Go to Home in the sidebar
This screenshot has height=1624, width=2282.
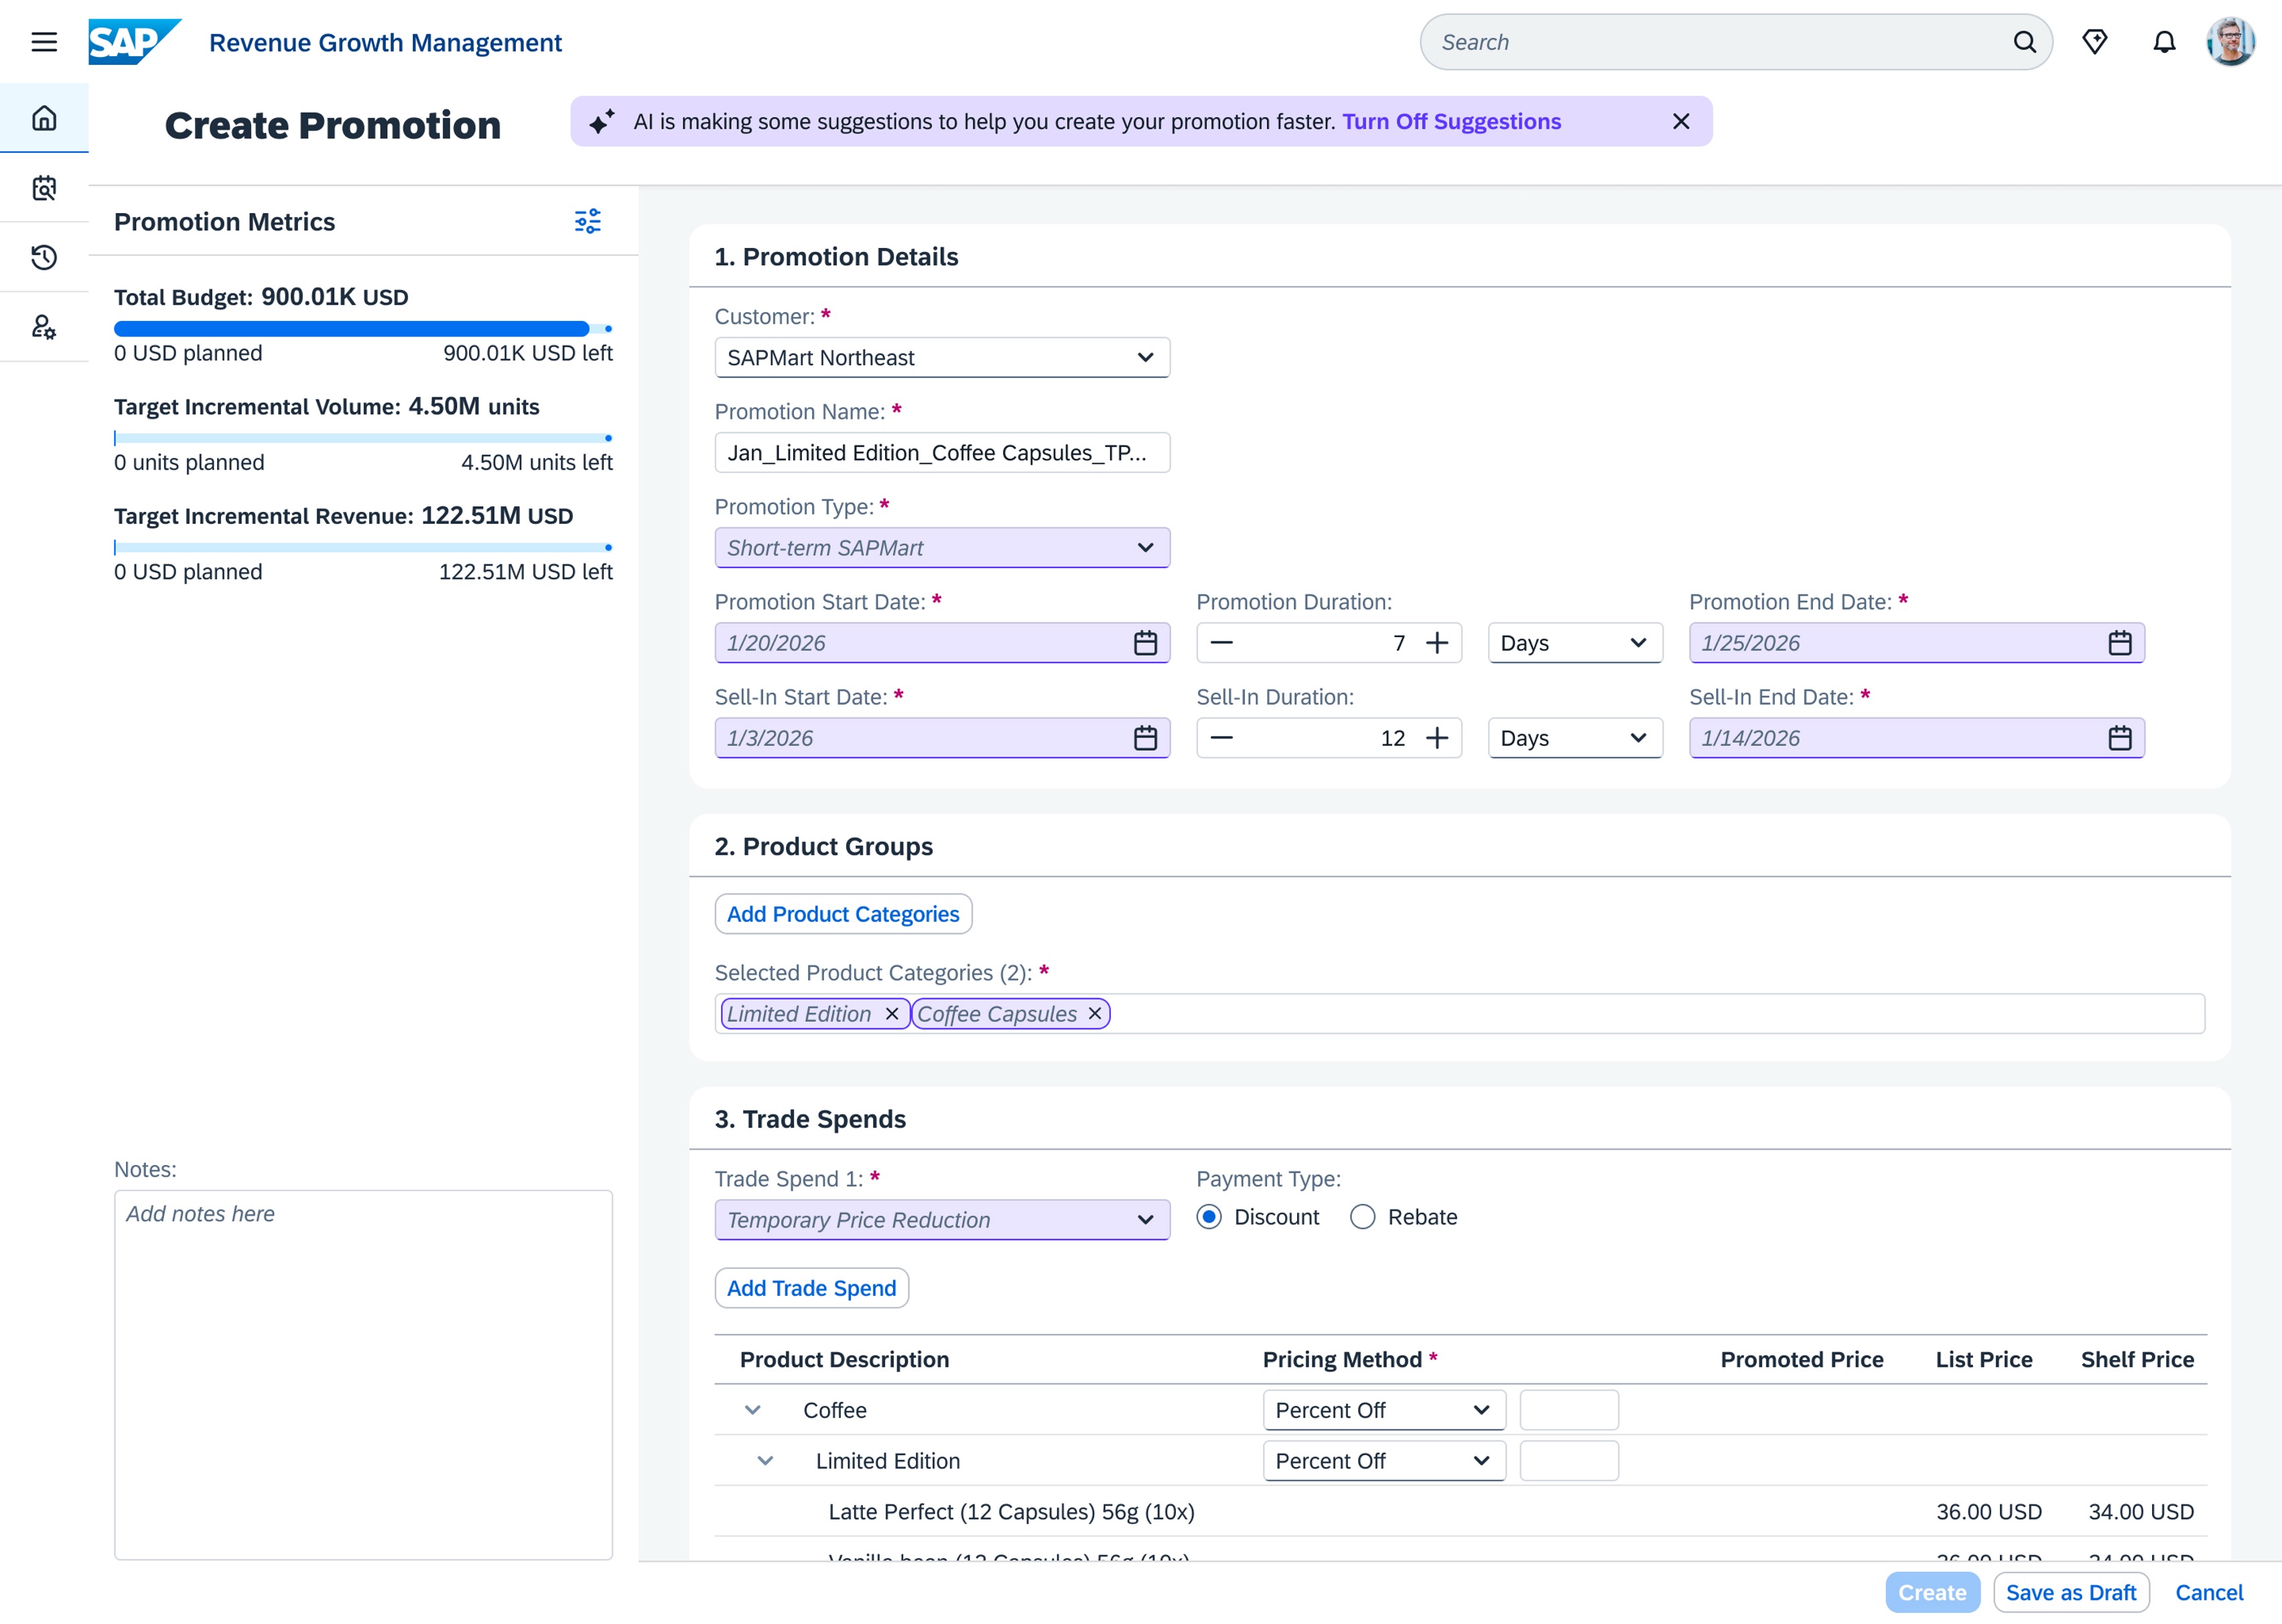44,118
